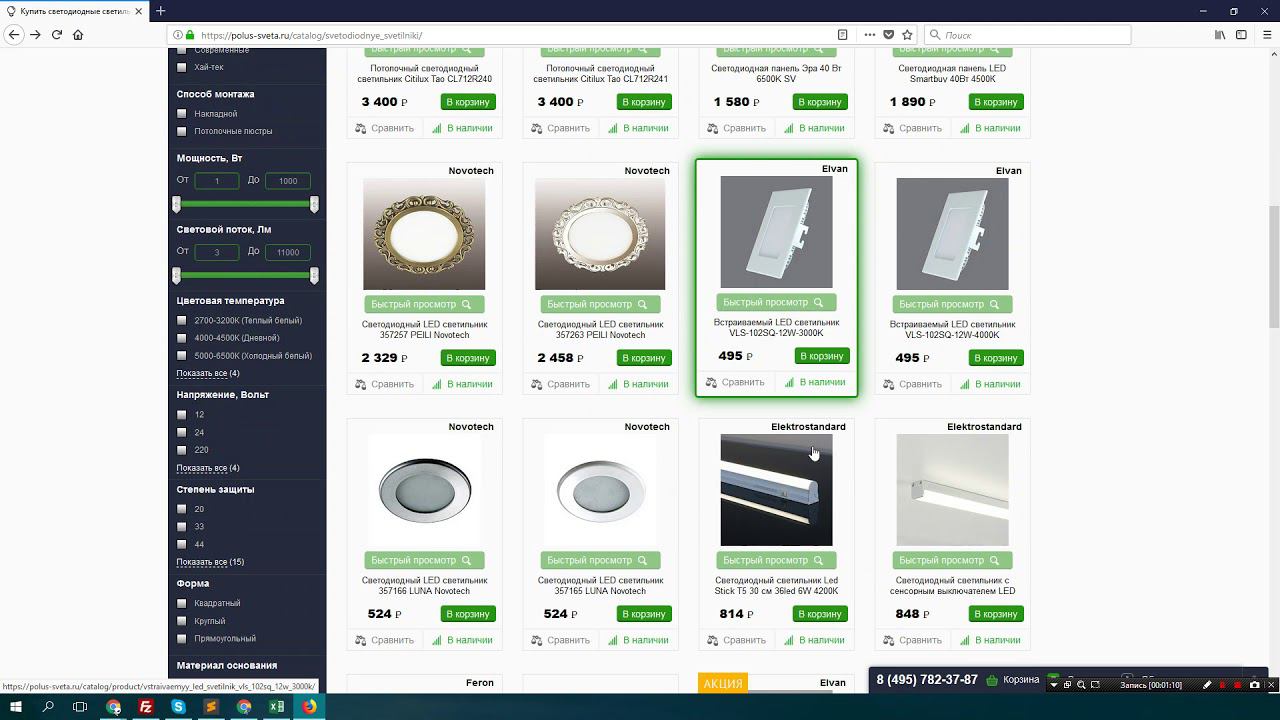This screenshot has width=1280, height=720.
Task: Check the Накладной mounting filter
Action: [182, 114]
